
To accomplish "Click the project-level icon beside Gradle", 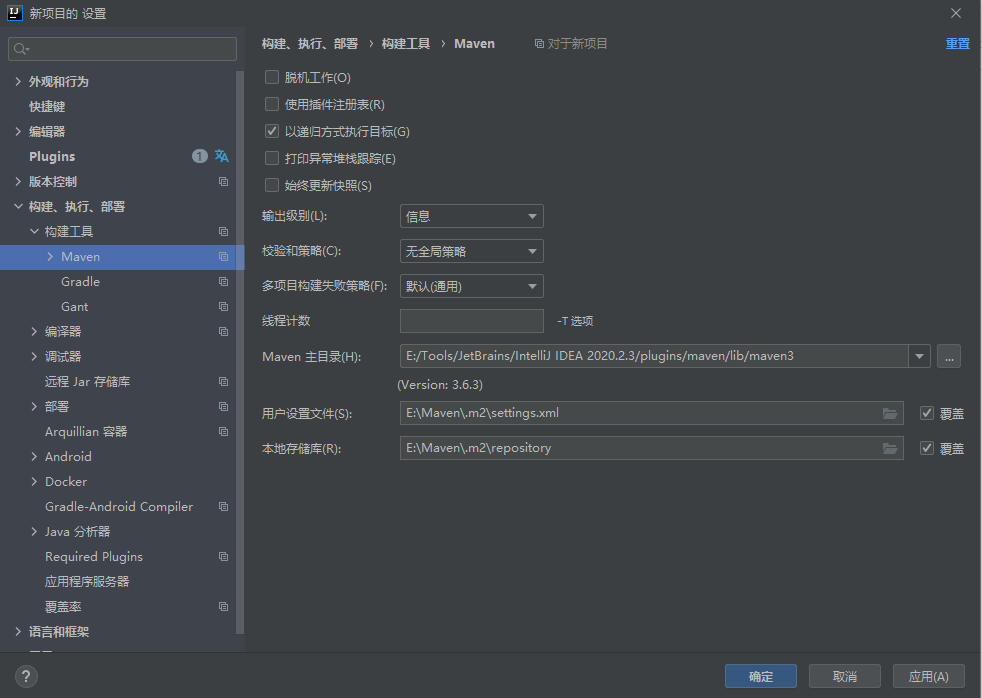I will 223,282.
